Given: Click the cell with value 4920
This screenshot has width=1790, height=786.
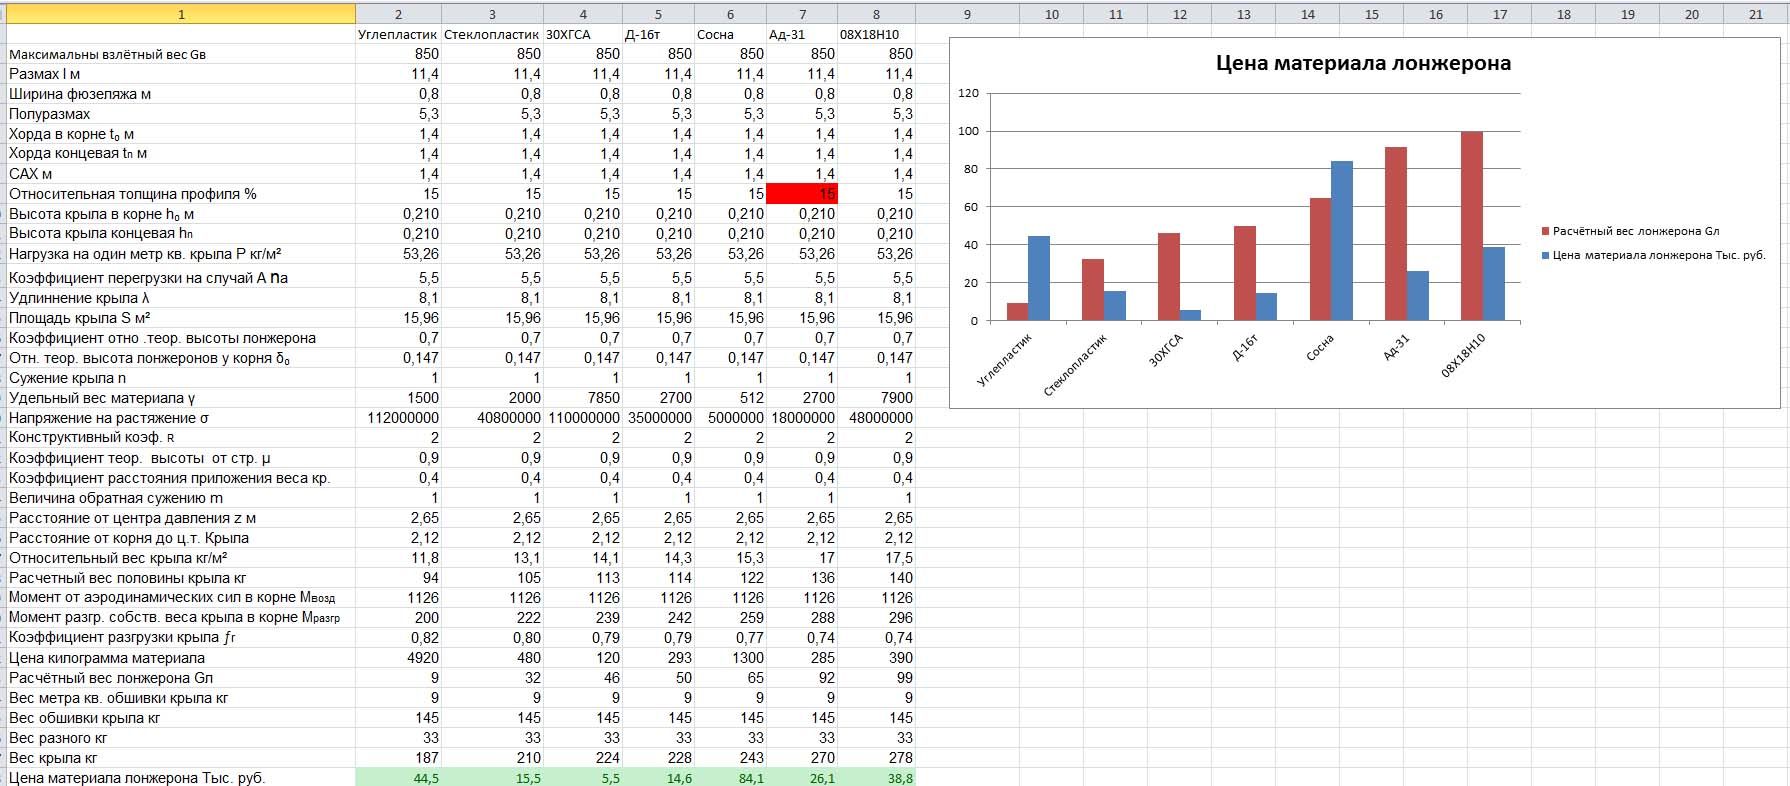Looking at the screenshot, I should [398, 658].
